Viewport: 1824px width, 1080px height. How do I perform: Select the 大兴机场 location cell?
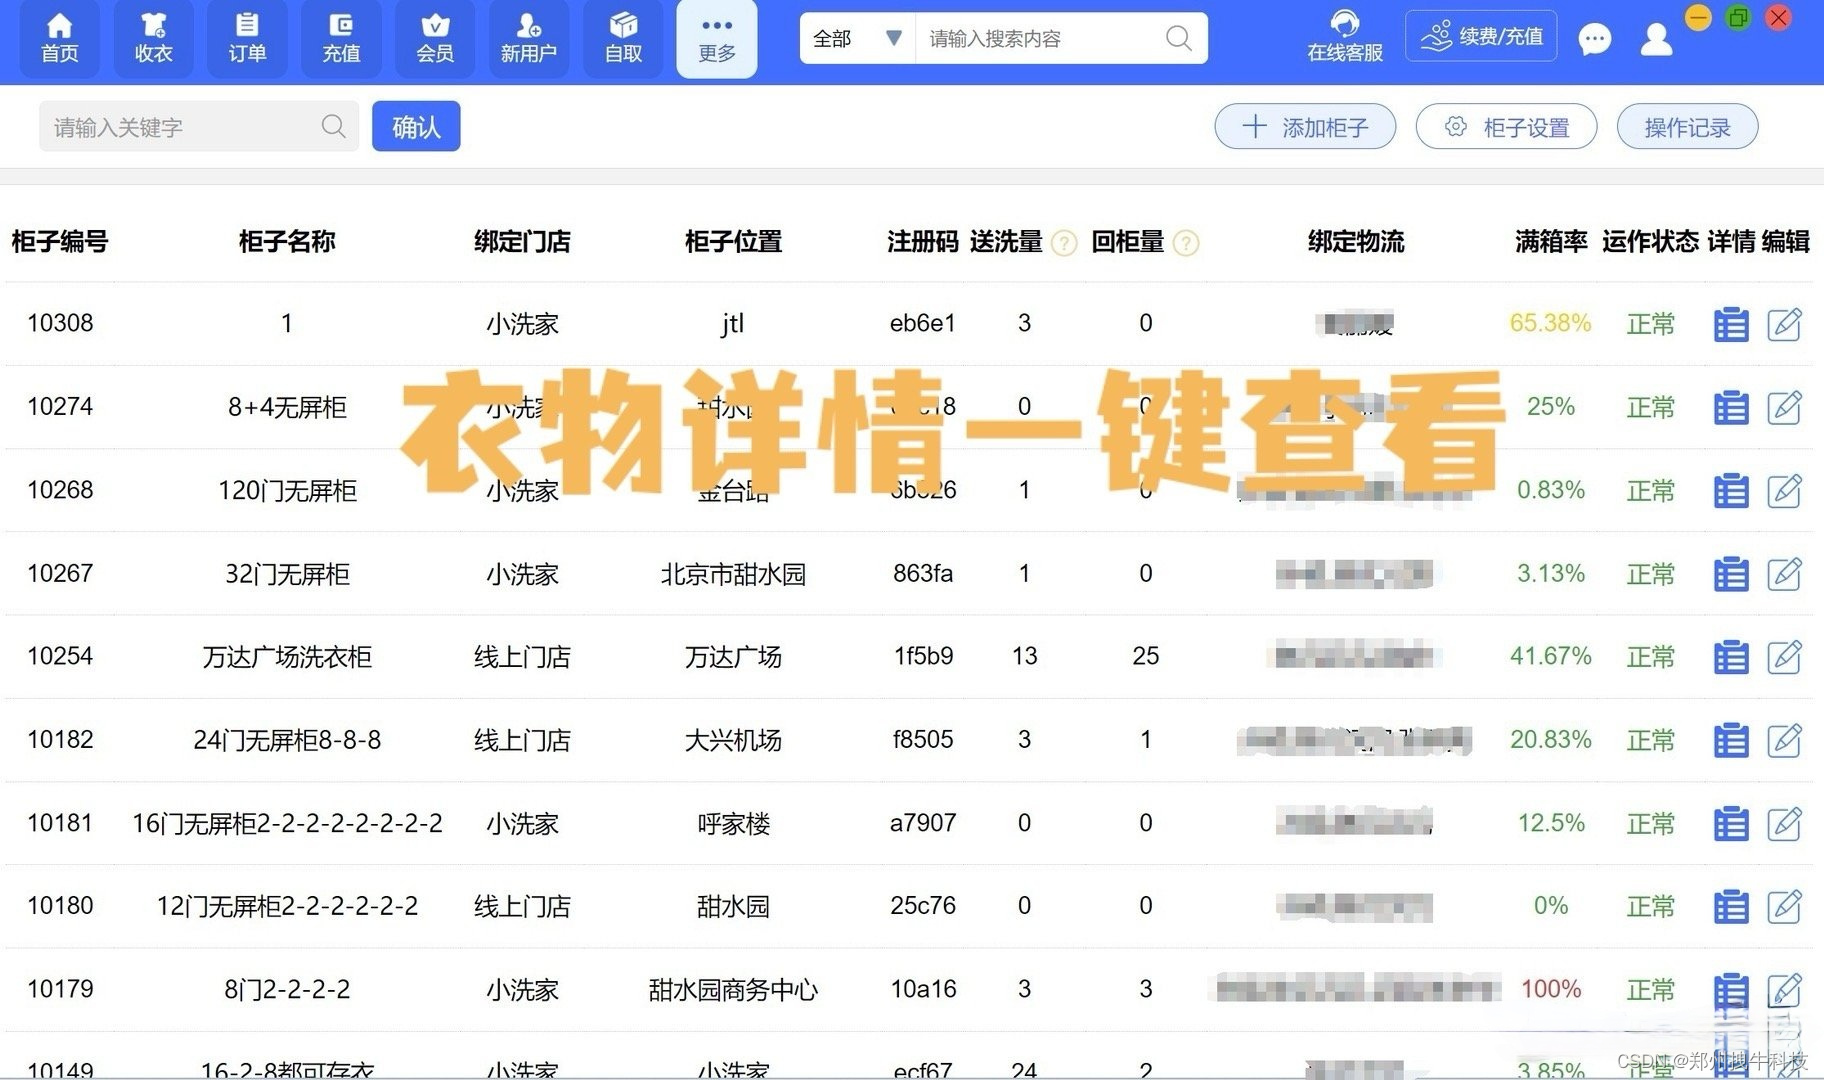coord(733,740)
